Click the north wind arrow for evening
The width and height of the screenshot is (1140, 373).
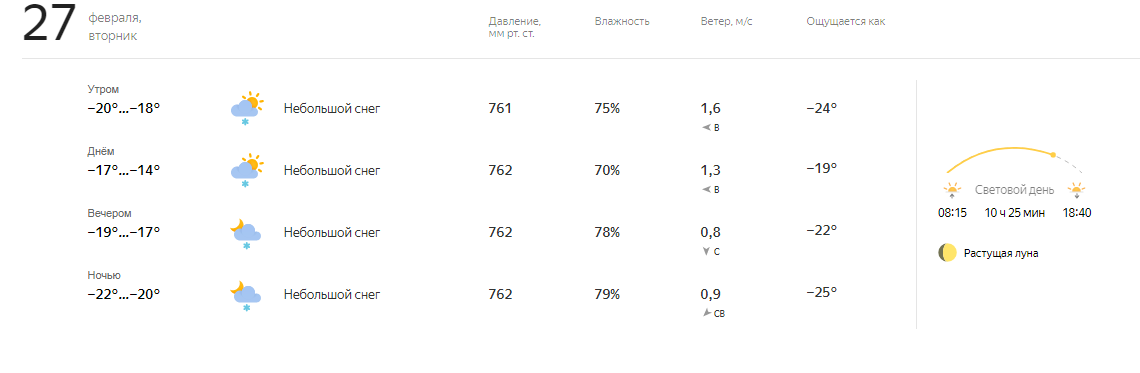(705, 252)
